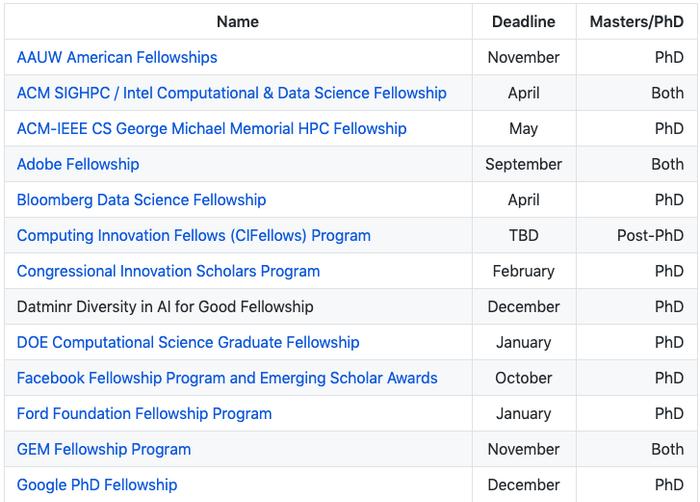This screenshot has height=502, width=700.
Task: Follow the GEM Fellowship Program link
Action: tap(104, 449)
